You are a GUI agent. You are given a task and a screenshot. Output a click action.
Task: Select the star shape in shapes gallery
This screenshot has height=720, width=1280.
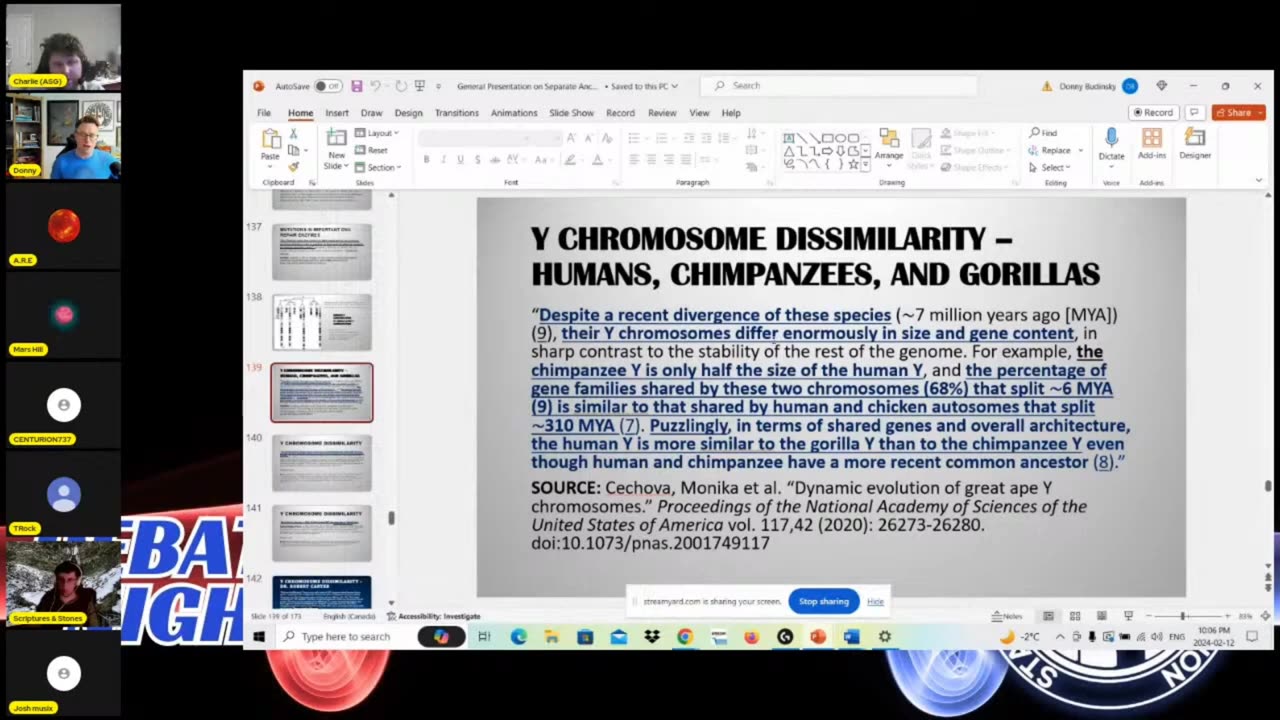[x=853, y=164]
